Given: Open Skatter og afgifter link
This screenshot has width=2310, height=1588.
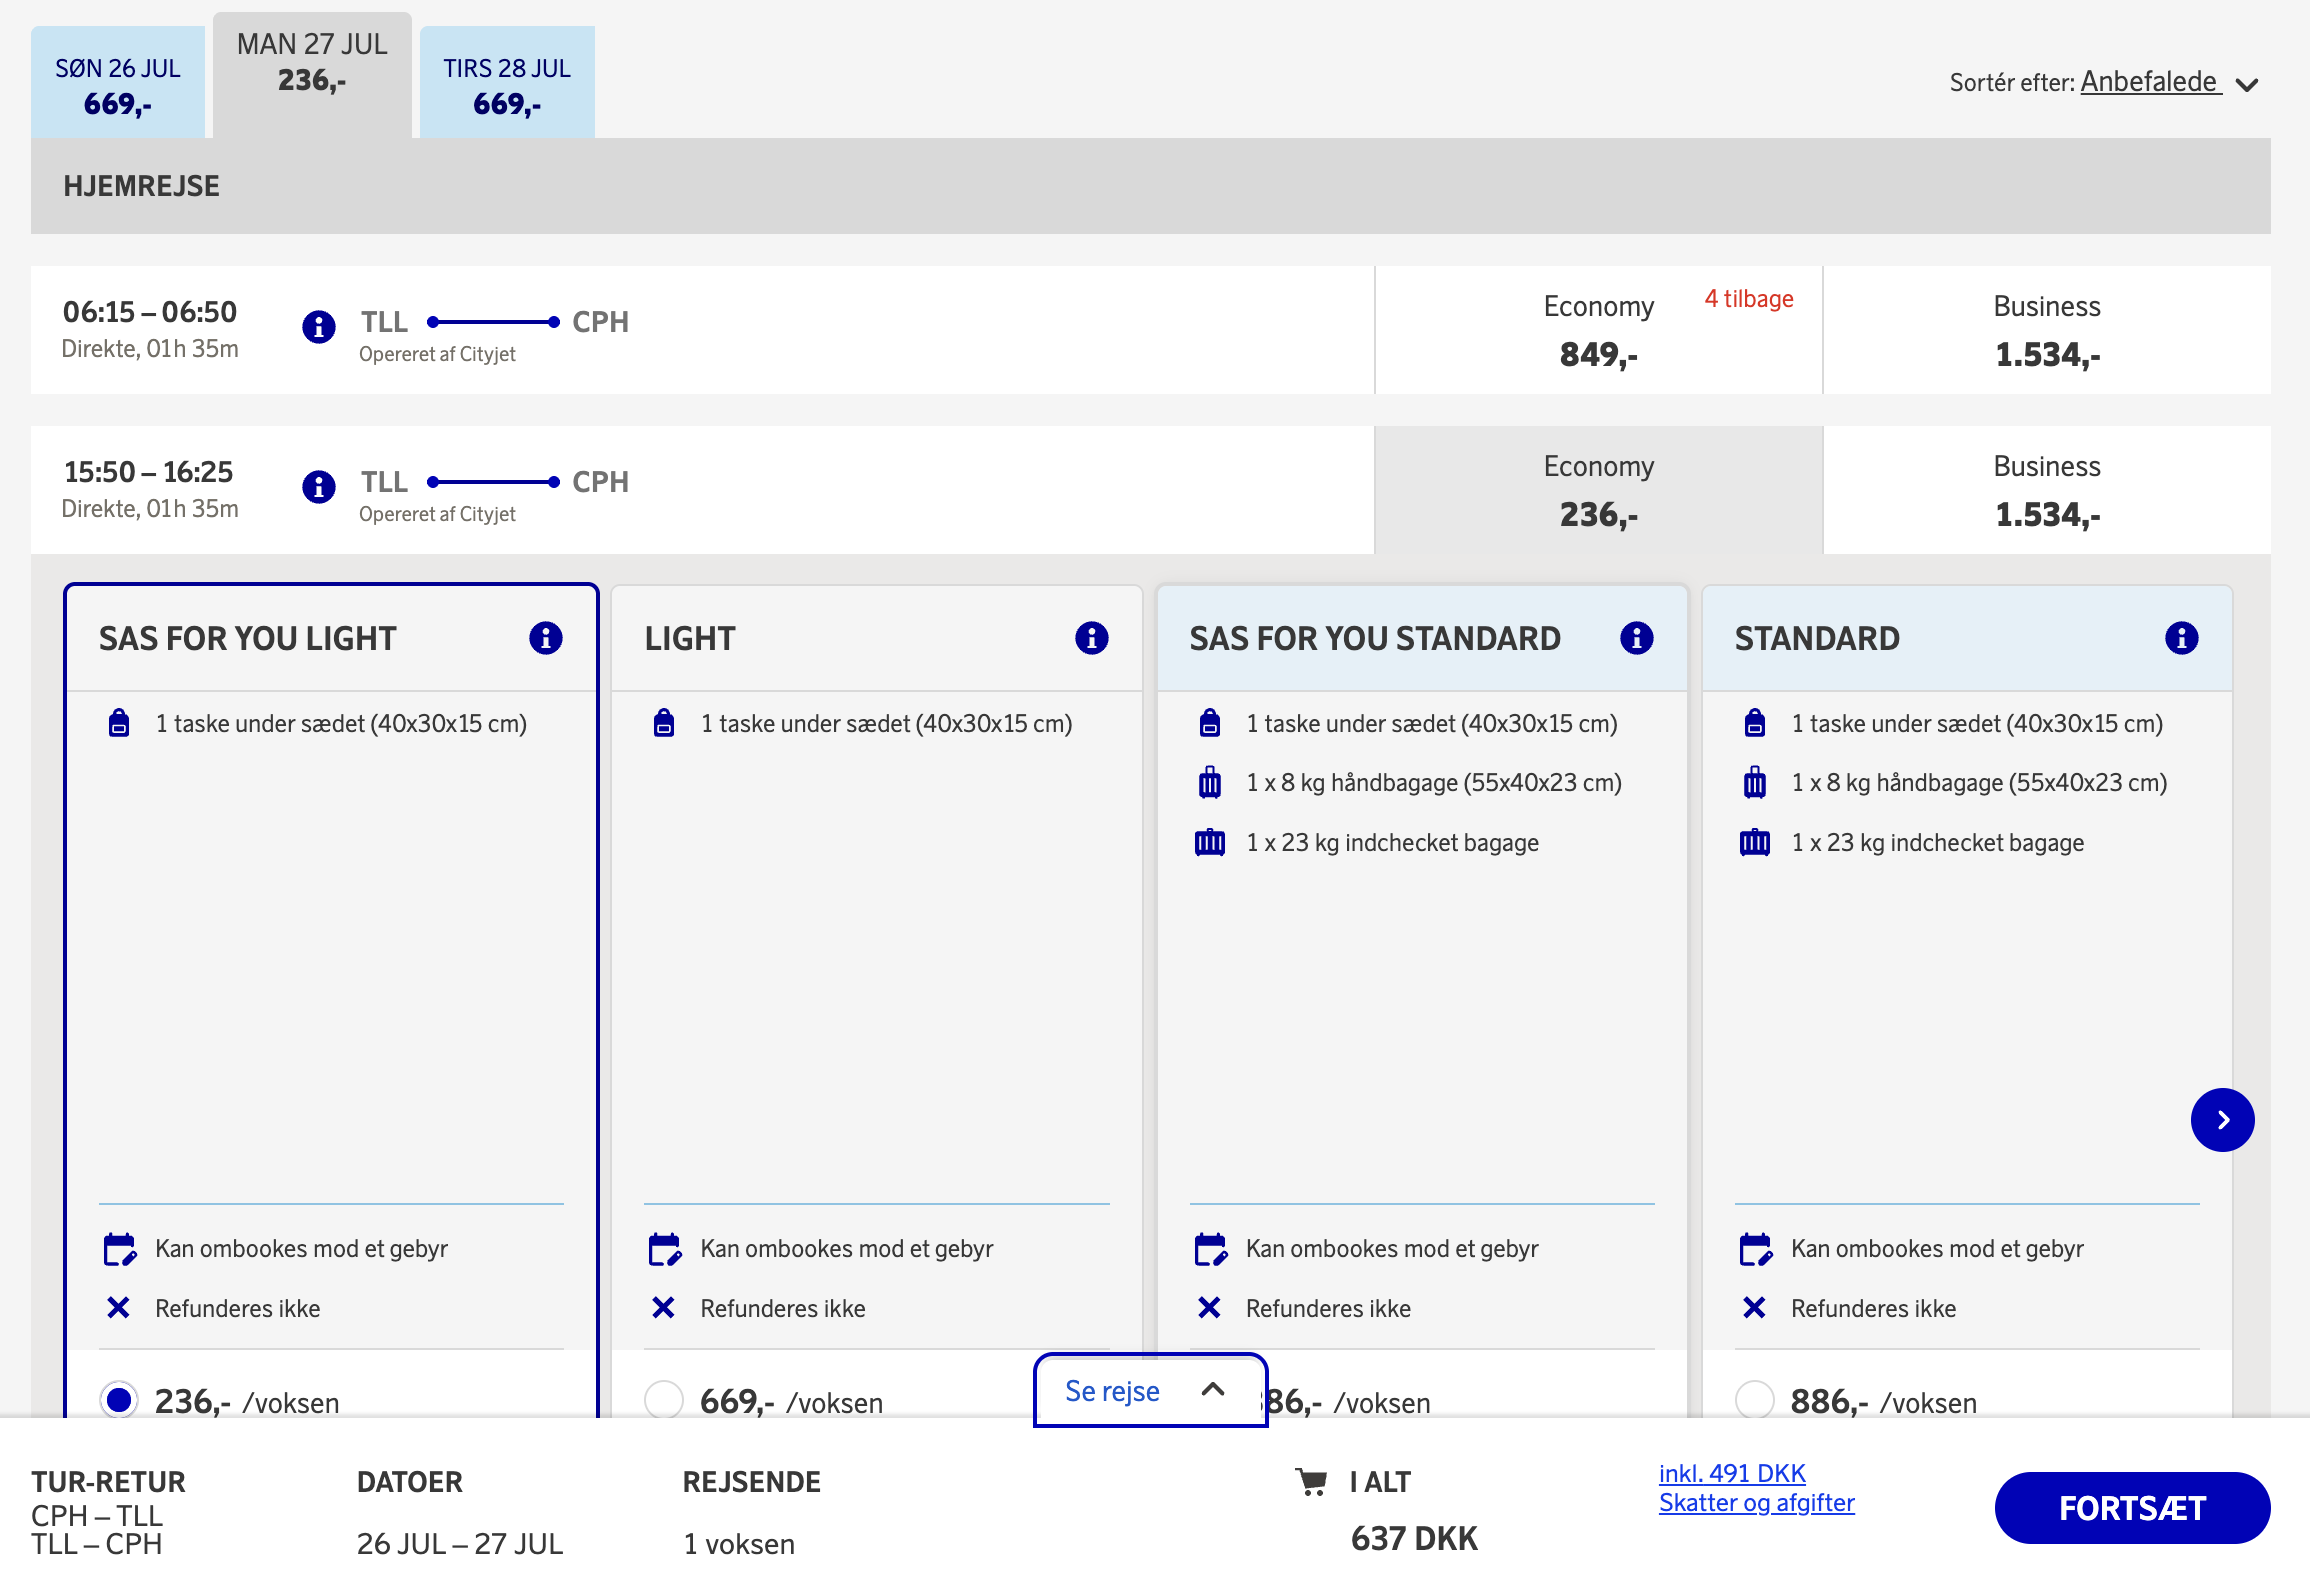Looking at the screenshot, I should (x=1756, y=1503).
